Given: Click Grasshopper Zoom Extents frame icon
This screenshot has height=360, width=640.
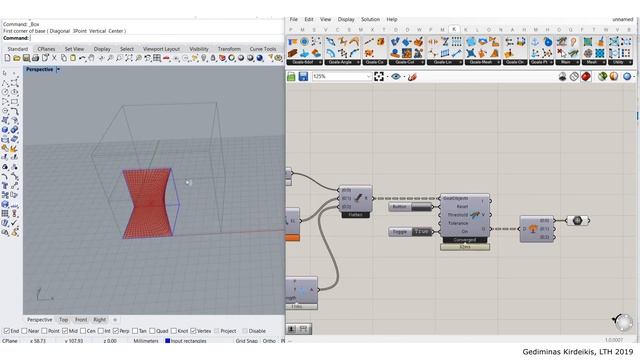Looking at the screenshot, I should point(379,76).
